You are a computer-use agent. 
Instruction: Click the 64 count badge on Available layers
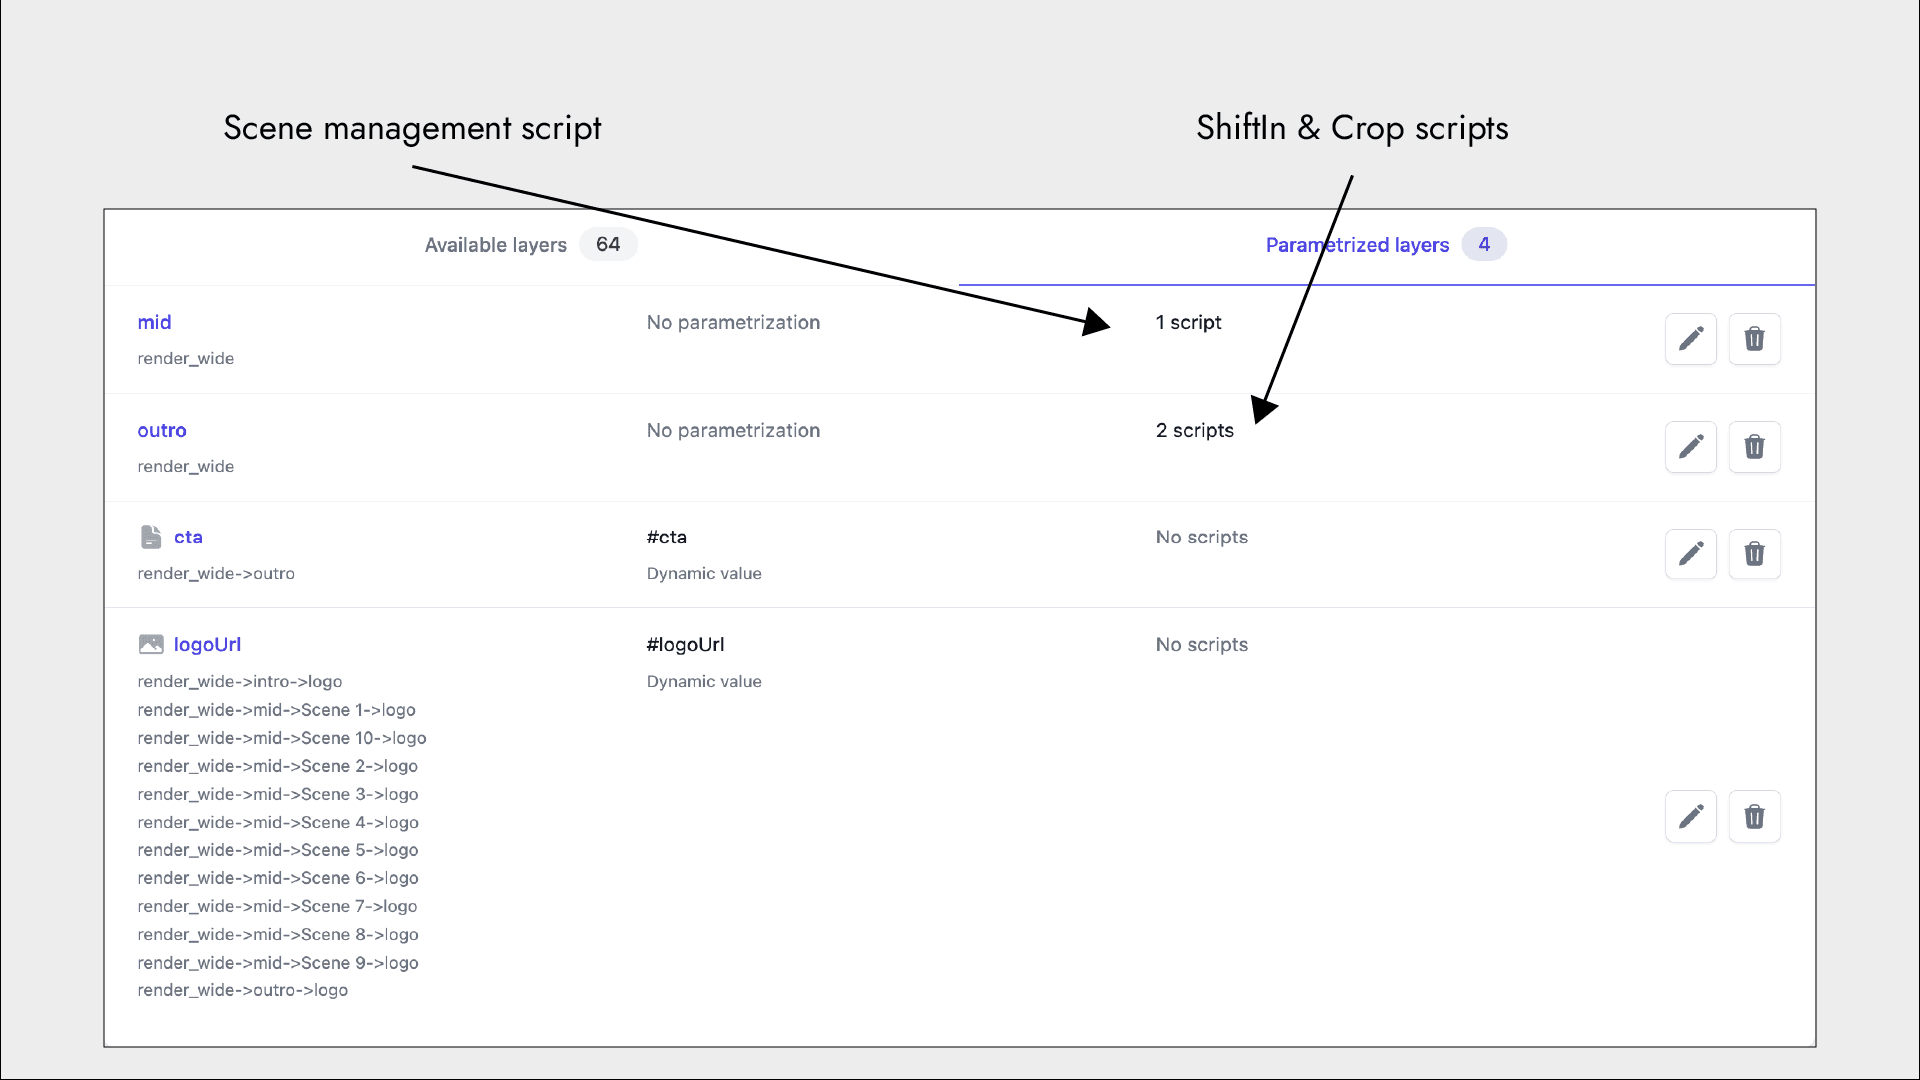[608, 244]
